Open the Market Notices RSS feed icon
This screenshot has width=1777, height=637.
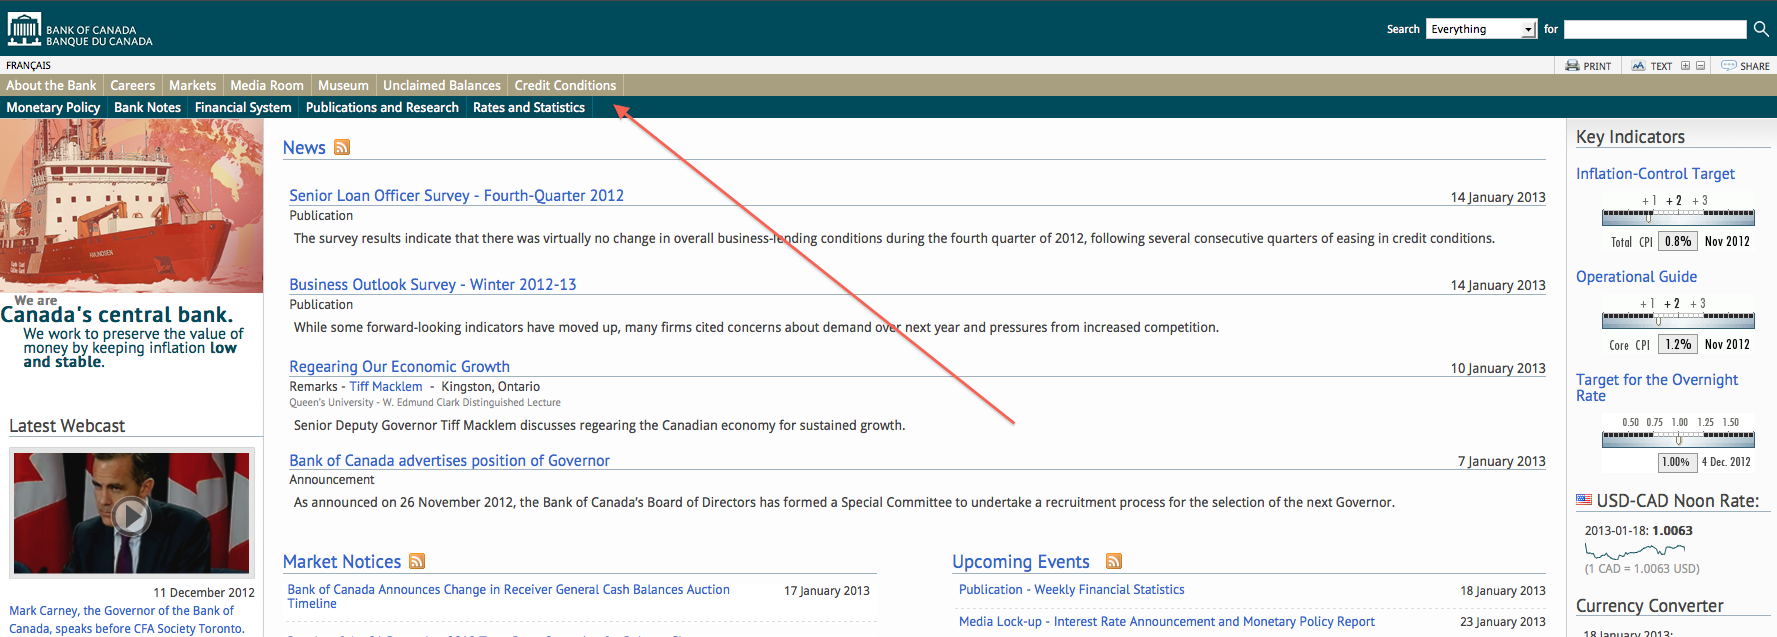[x=417, y=562]
